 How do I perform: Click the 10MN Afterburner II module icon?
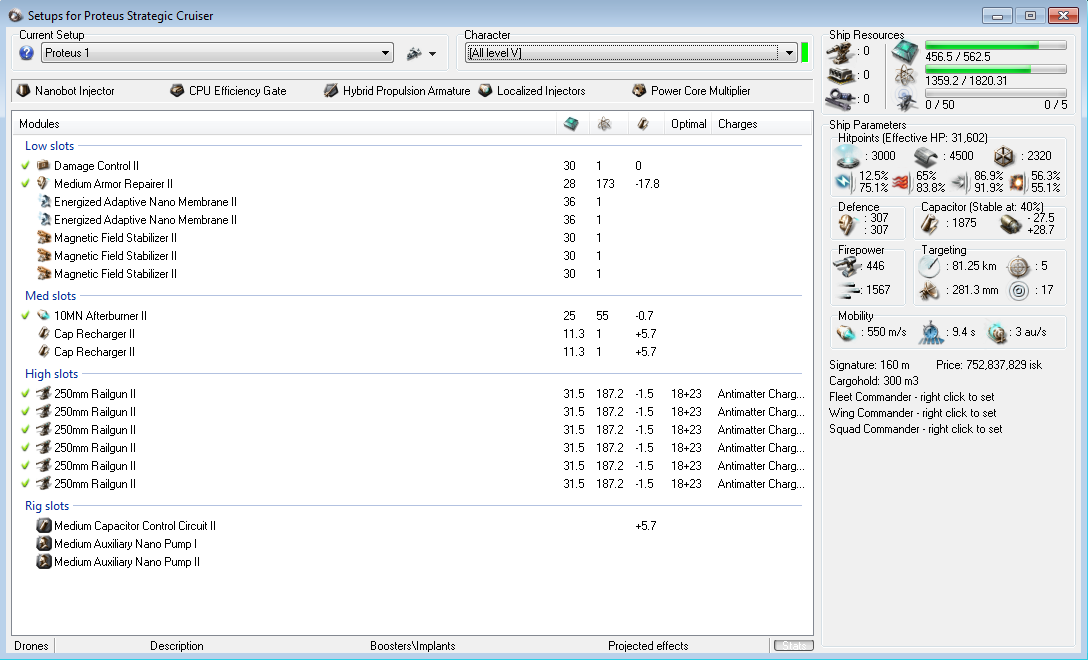[44, 315]
